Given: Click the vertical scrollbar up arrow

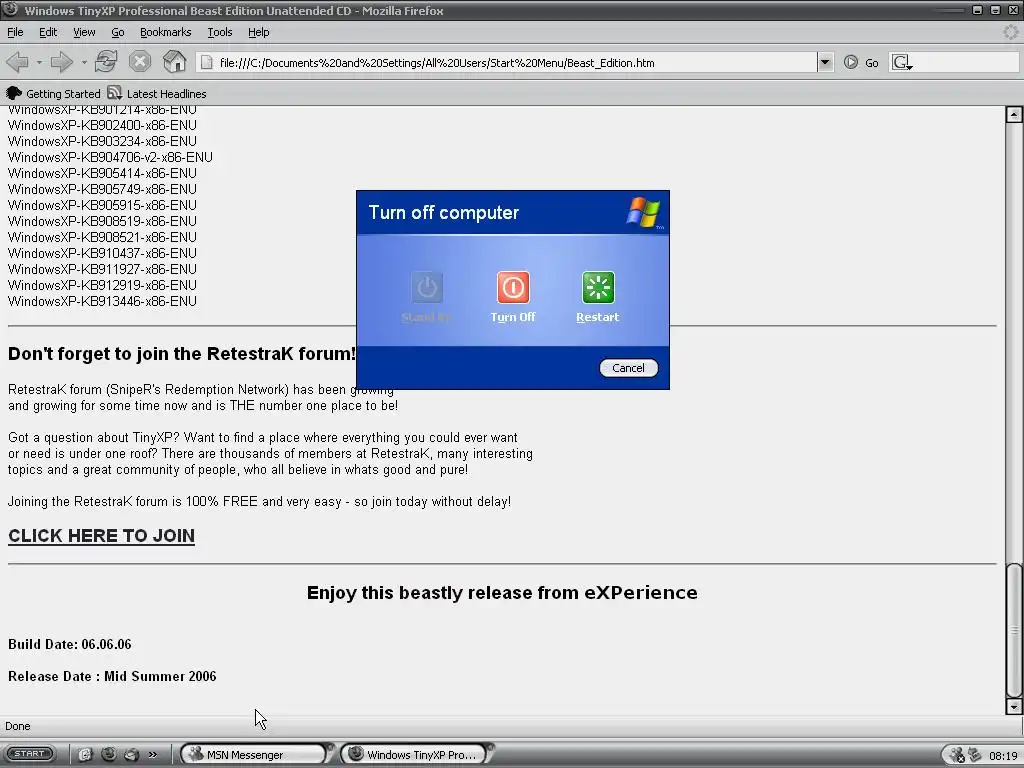Looking at the screenshot, I should [1014, 114].
